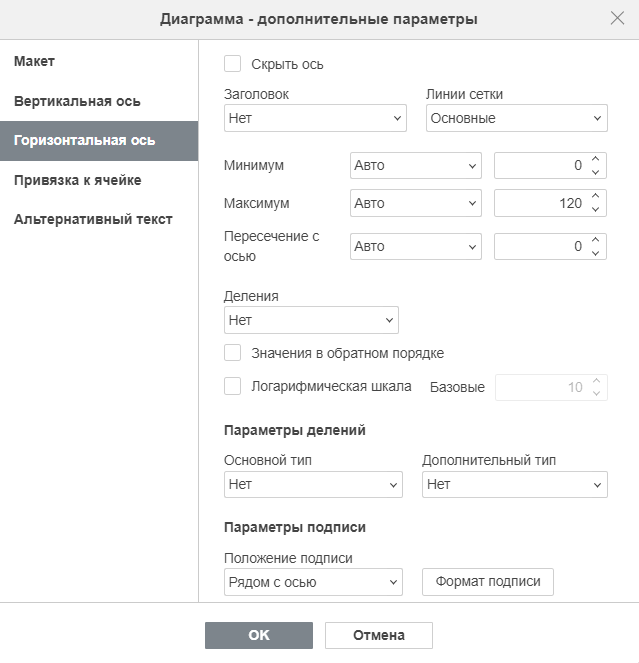Confirm settings with the OK button

click(x=259, y=635)
